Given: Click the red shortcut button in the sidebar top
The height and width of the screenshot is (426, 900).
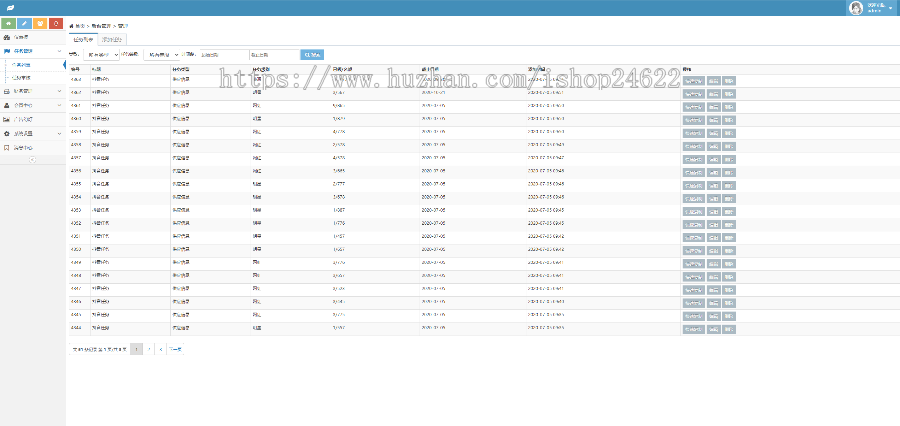Looking at the screenshot, I should pos(56,23).
